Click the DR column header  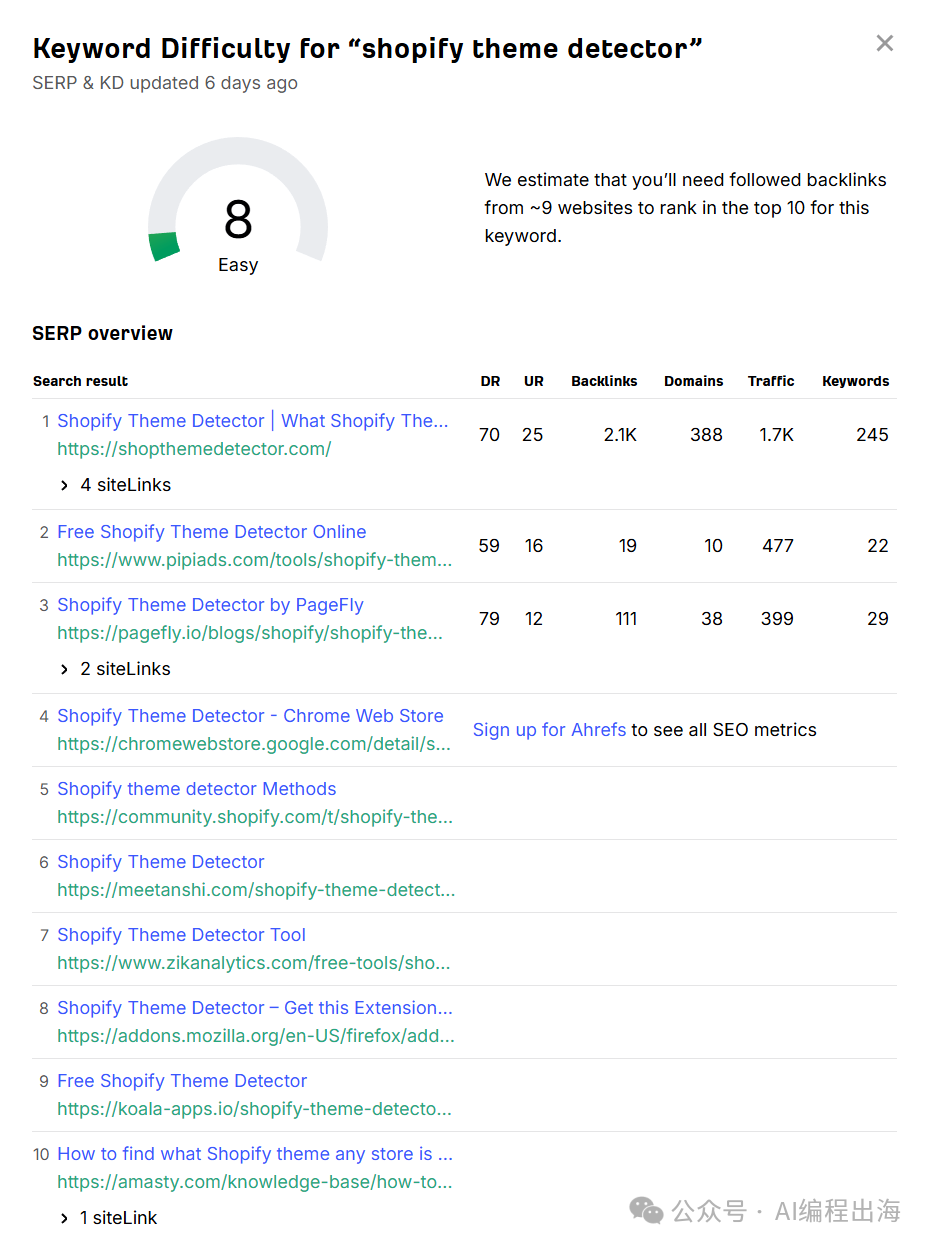pyautogui.click(x=489, y=381)
